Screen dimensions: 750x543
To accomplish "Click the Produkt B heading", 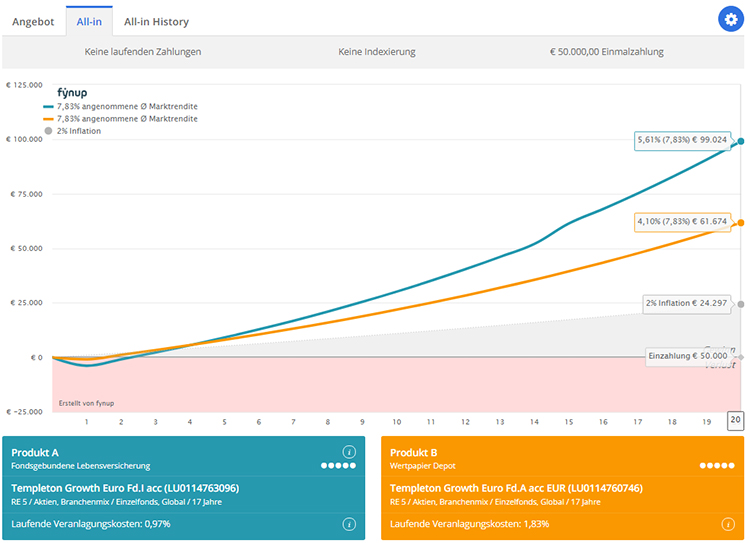I will click(x=413, y=453).
